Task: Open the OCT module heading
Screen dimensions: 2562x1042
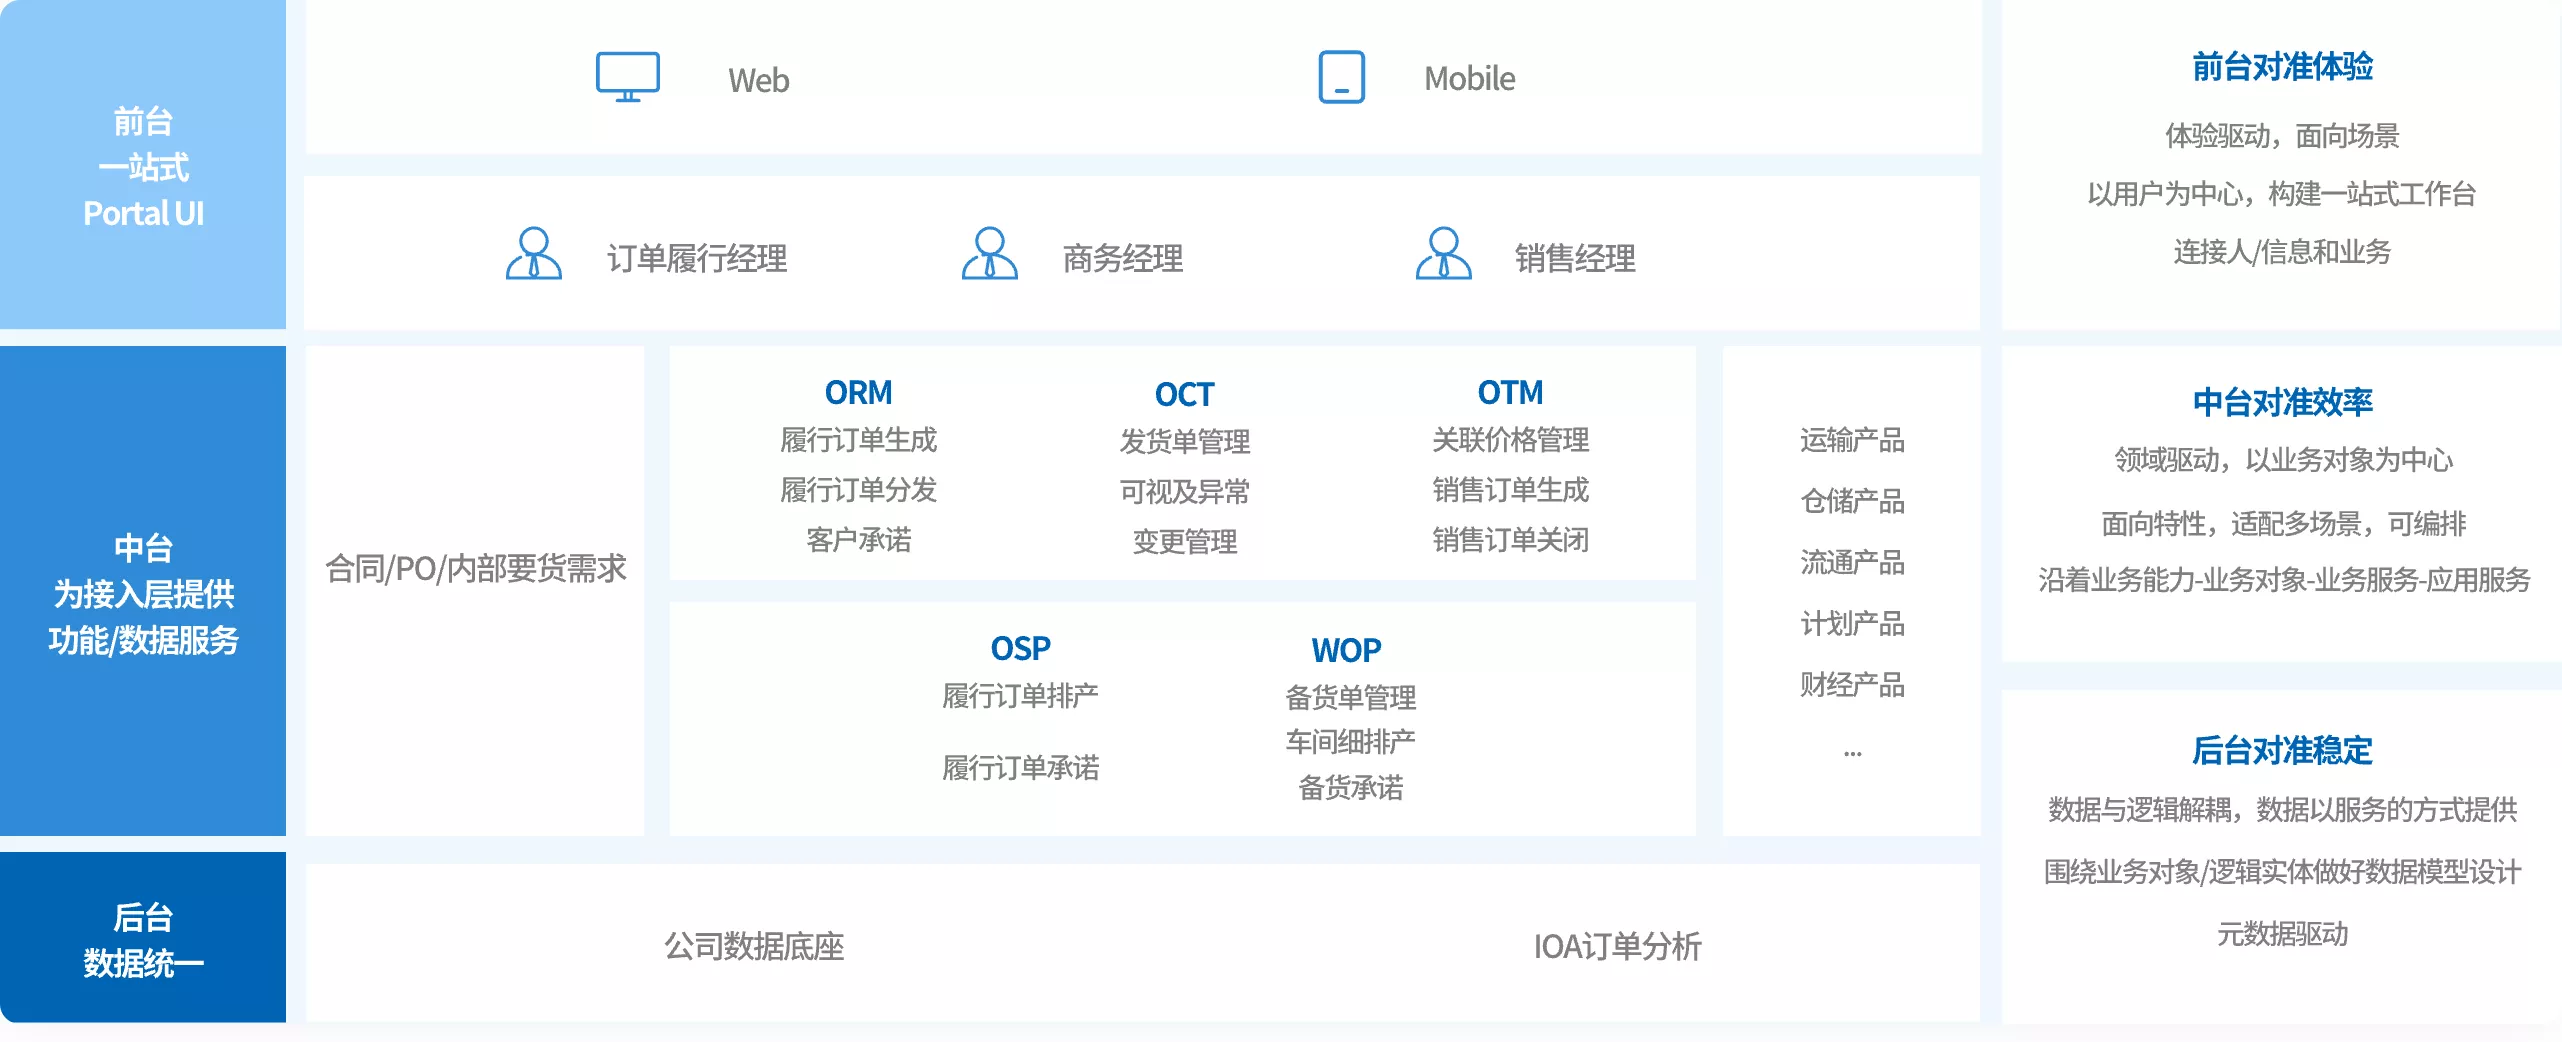Action: [x=1184, y=395]
